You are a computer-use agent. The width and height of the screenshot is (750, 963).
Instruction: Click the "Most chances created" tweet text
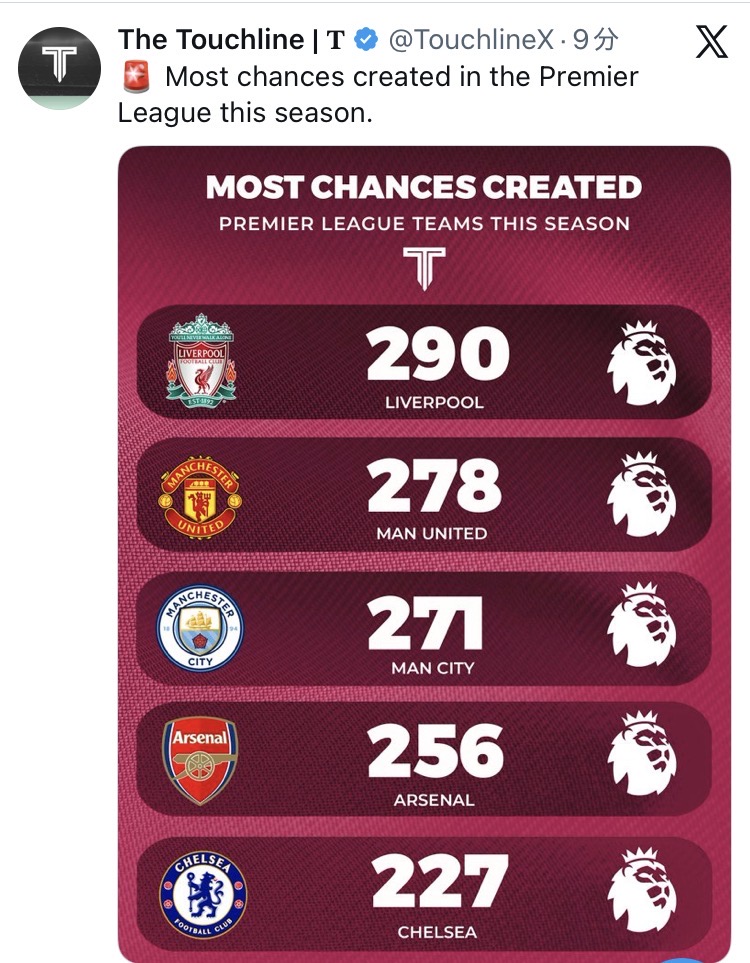tap(378, 94)
